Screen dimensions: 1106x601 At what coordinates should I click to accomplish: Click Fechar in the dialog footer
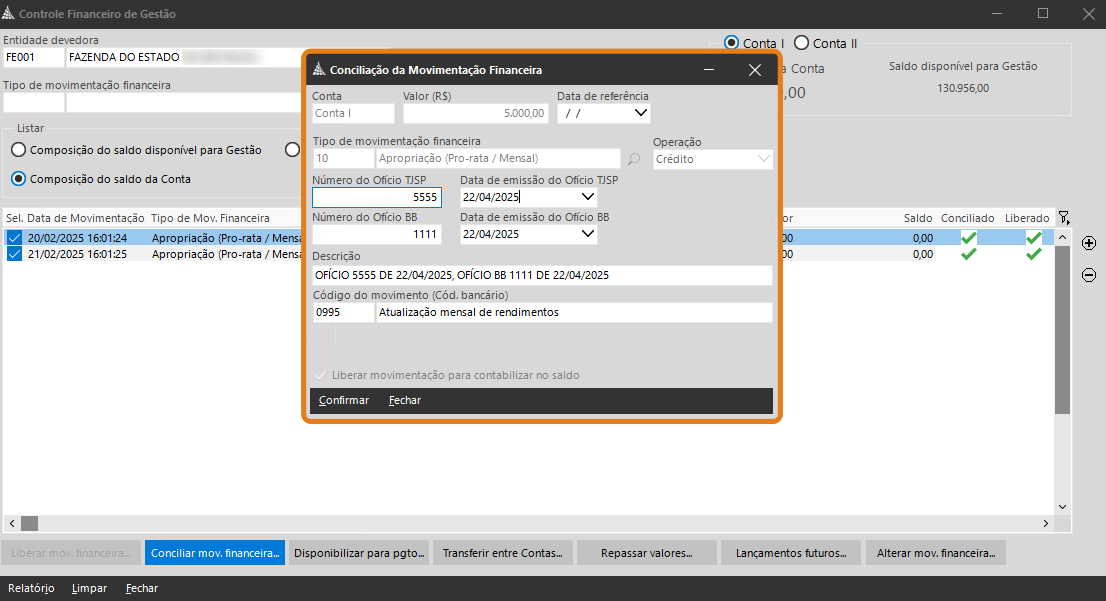coord(405,400)
